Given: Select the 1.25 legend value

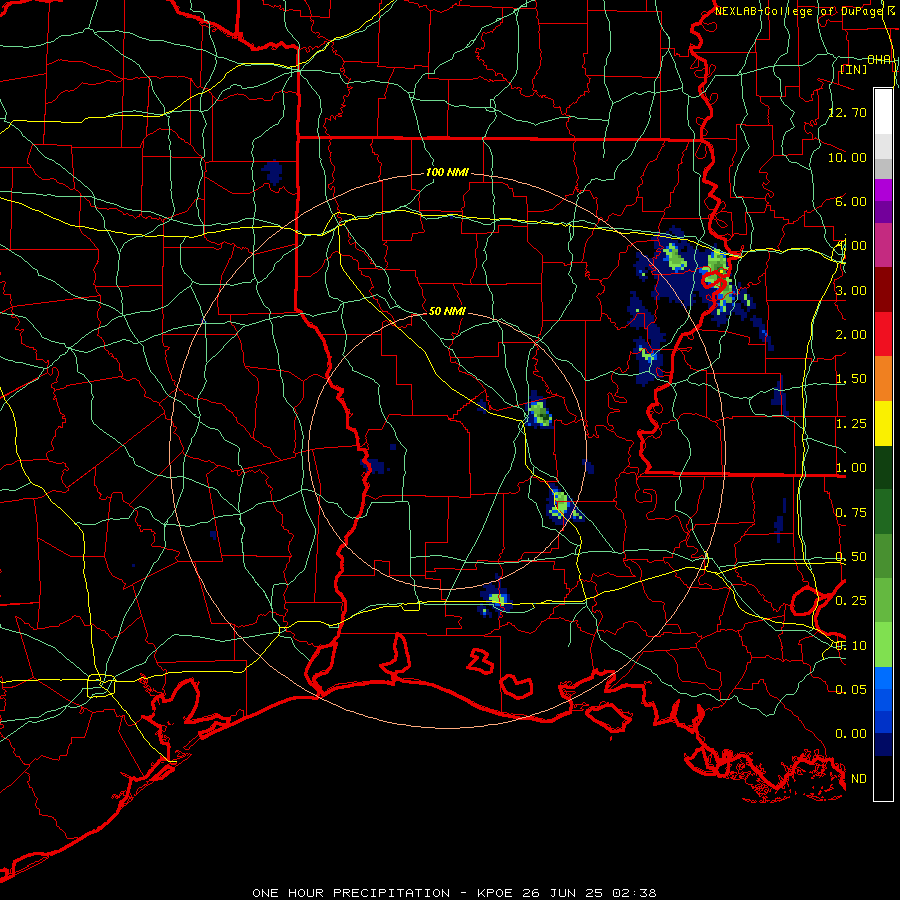Looking at the screenshot, I should [851, 424].
